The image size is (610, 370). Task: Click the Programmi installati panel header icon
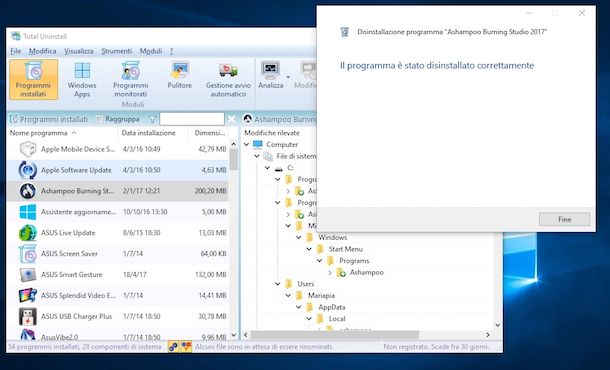coord(14,119)
